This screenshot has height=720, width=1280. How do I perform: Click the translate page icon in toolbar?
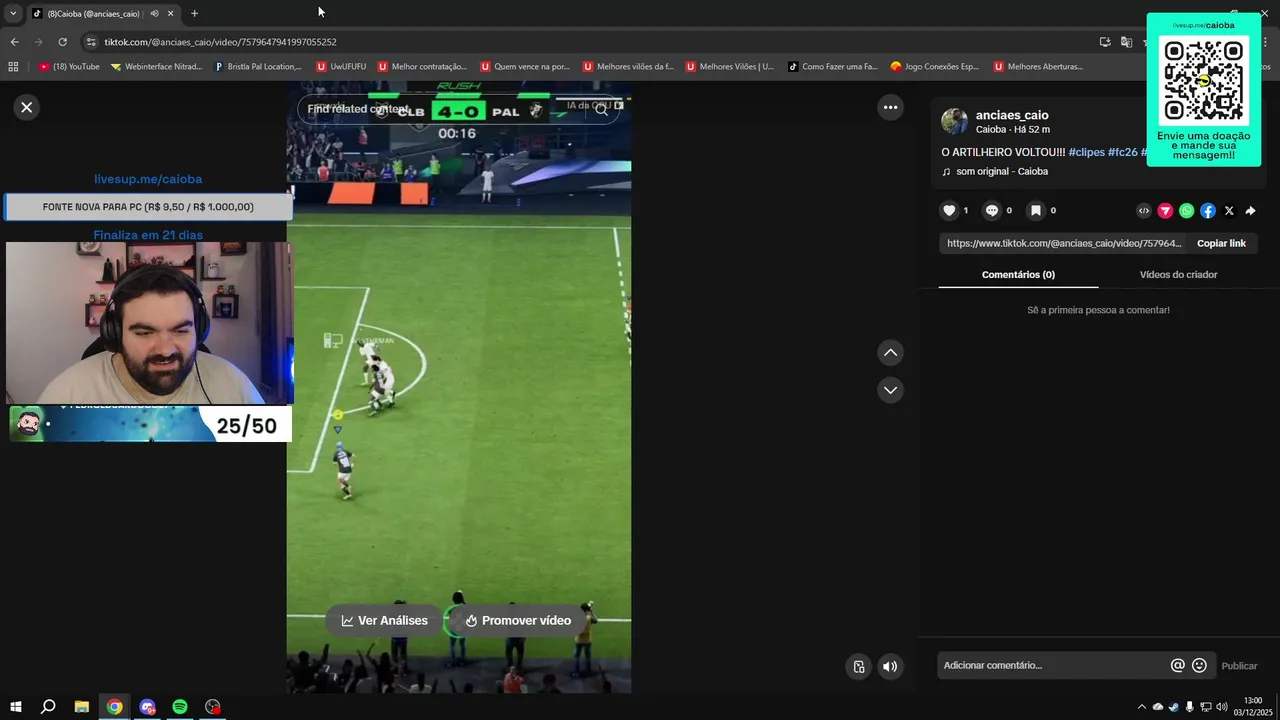pos(1126,42)
